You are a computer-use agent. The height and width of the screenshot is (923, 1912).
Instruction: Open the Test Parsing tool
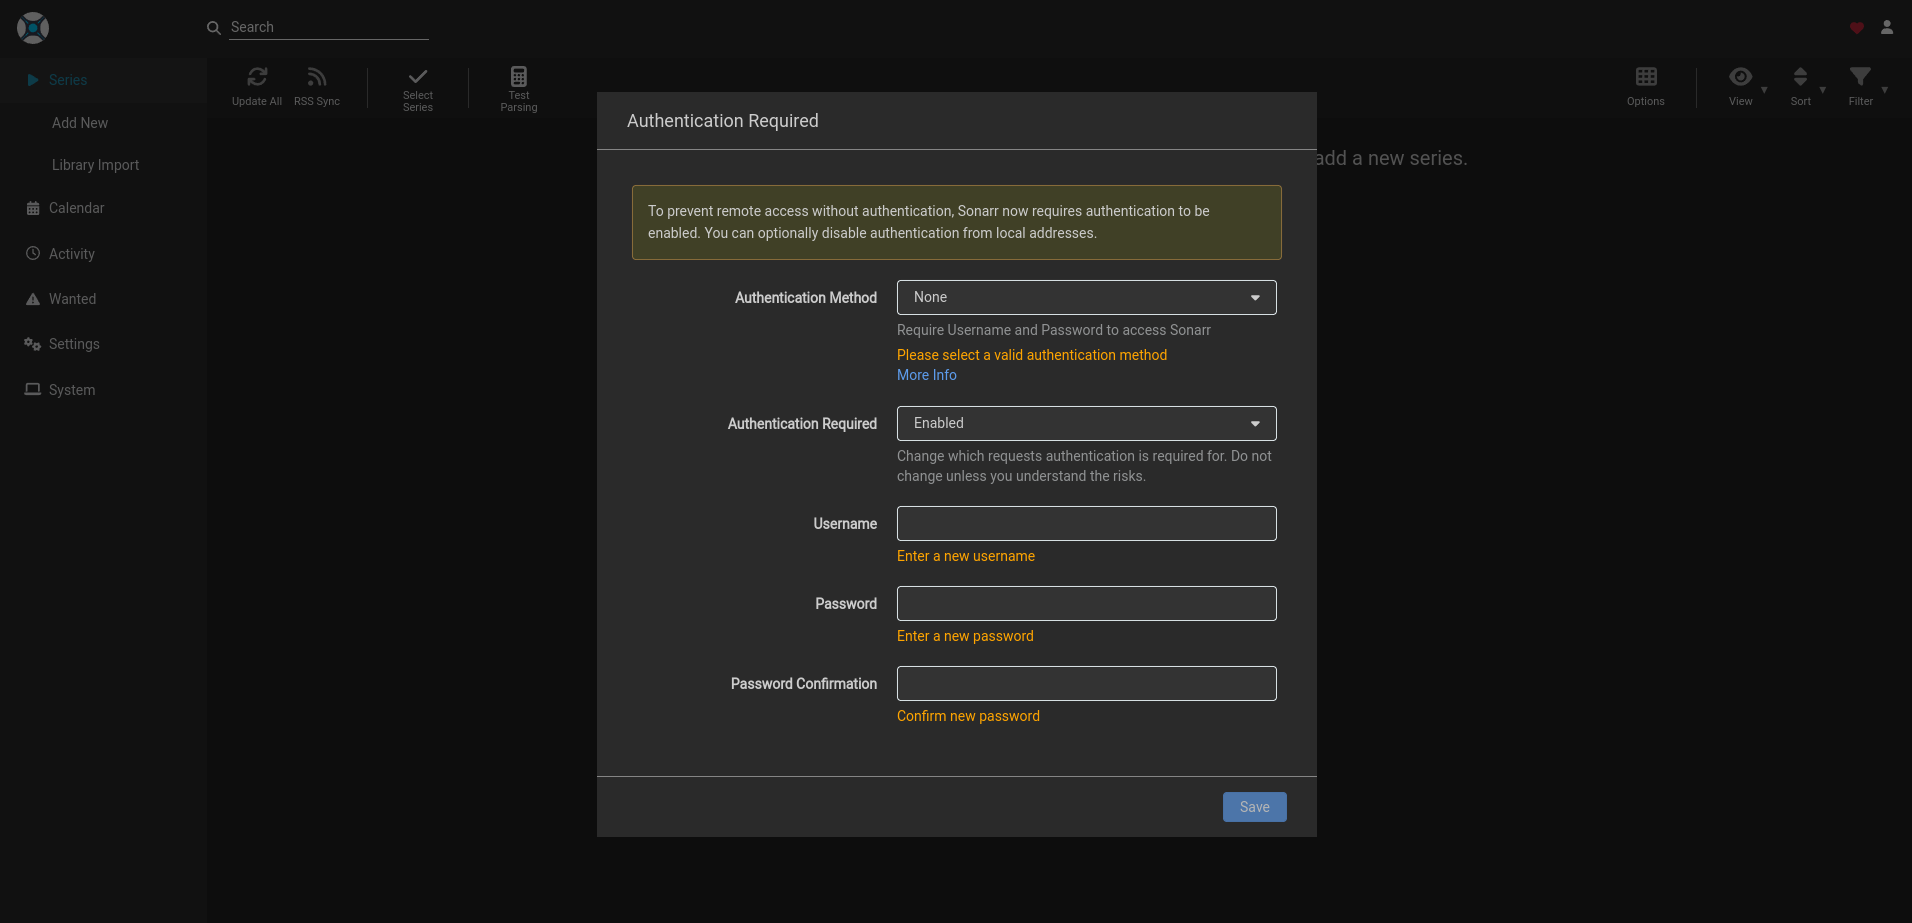519,89
